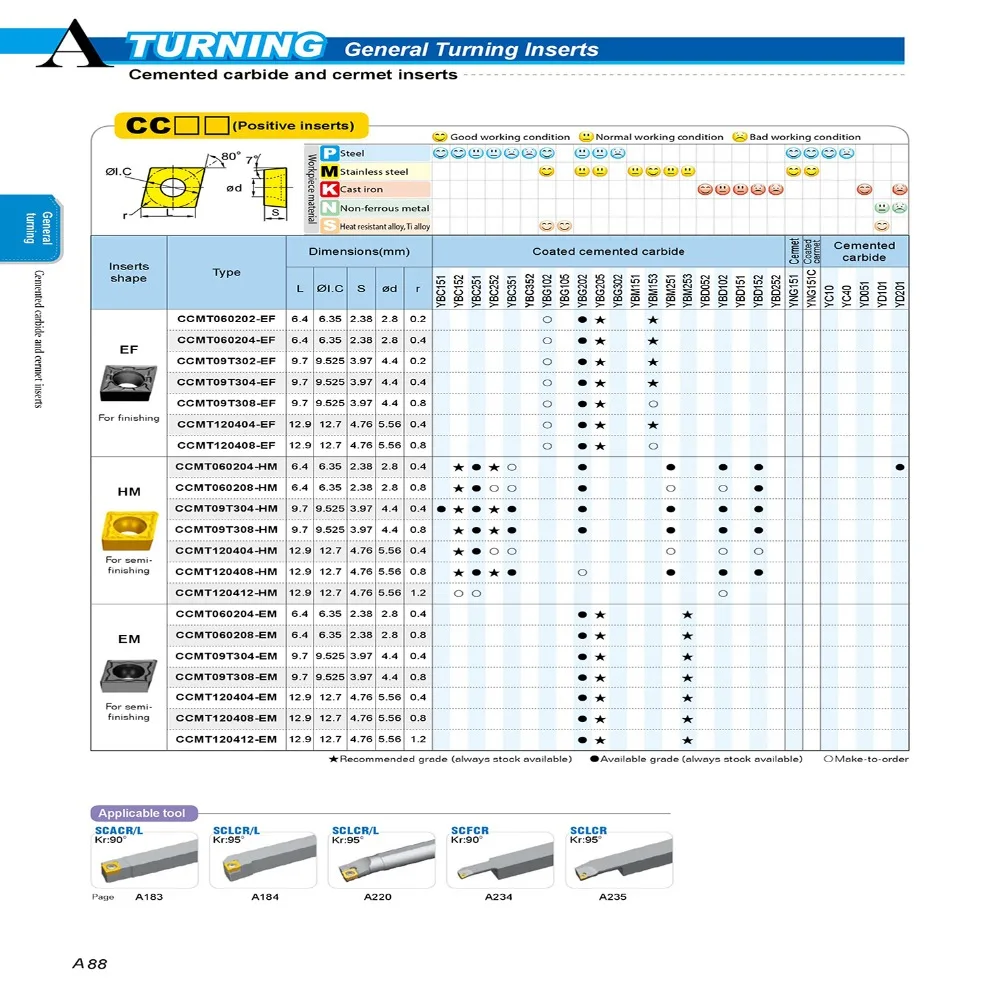This screenshot has width=1000, height=1000.
Task: Click the Bad working condition face legend
Action: [x=739, y=136]
